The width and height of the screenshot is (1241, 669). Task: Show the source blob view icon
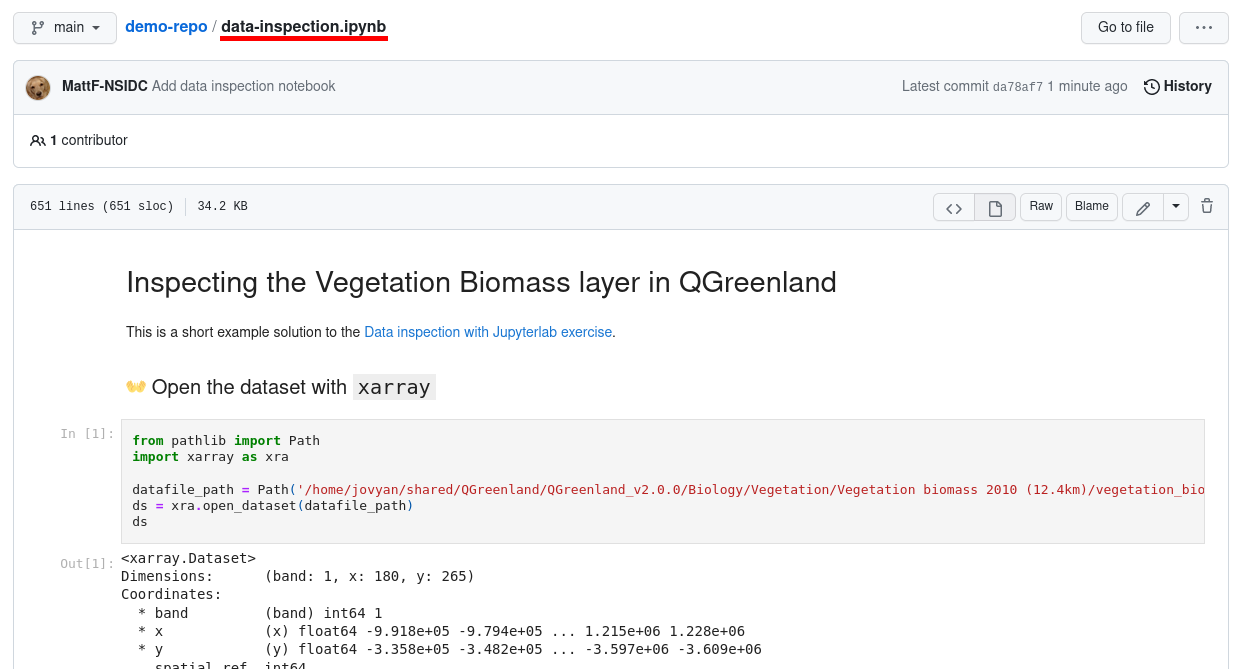click(954, 207)
